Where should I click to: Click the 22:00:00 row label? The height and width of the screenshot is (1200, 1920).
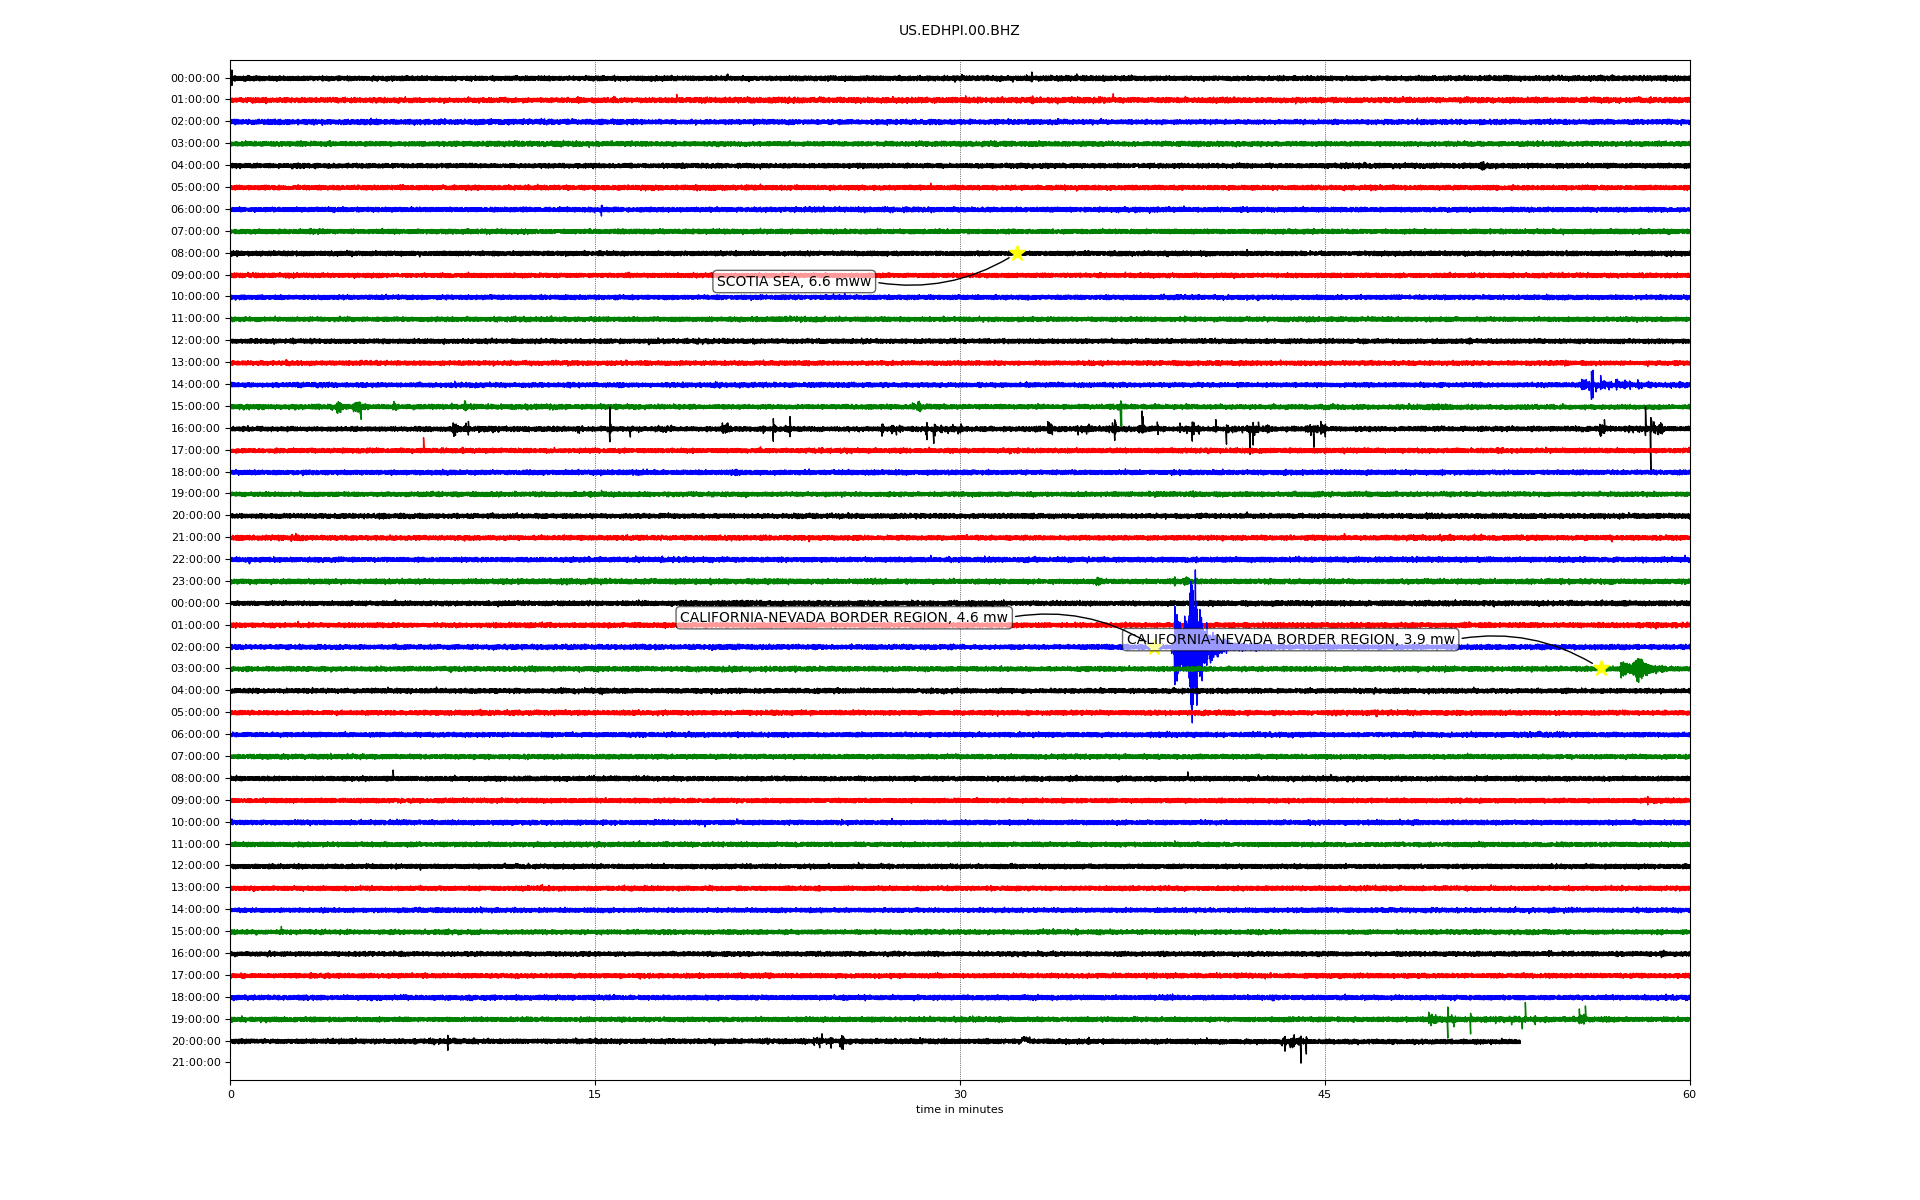pos(195,560)
